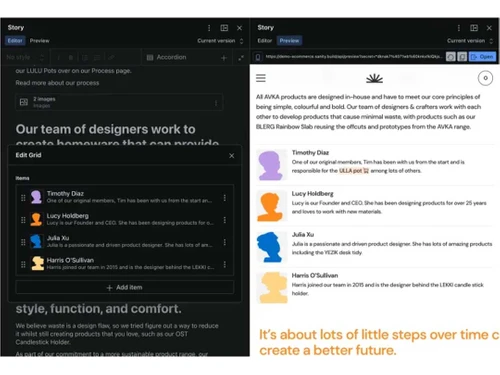Insert an Accordion block
The image size is (500, 375).
point(167,57)
